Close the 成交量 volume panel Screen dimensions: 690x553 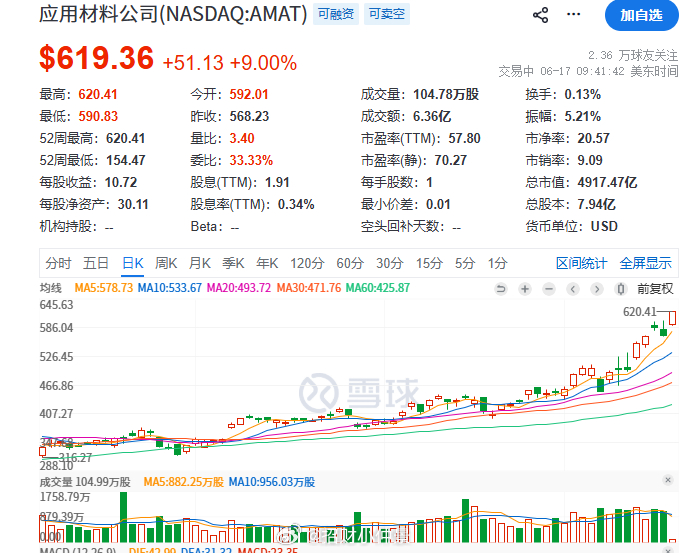pos(668,480)
